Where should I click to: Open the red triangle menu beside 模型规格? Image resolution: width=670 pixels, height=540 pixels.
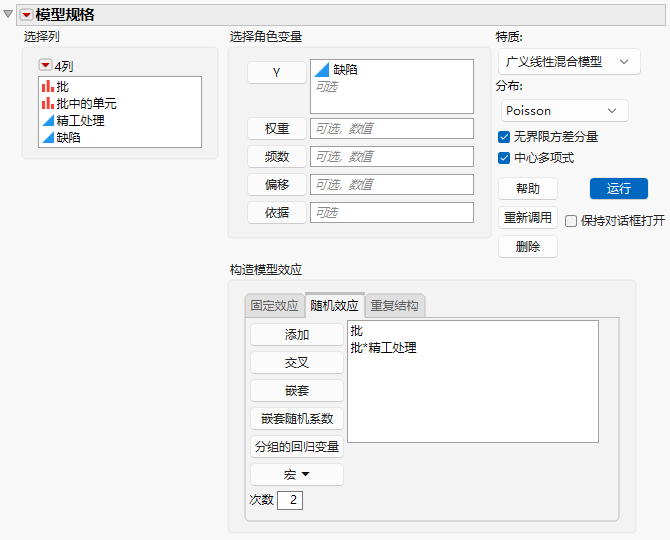click(x=26, y=15)
